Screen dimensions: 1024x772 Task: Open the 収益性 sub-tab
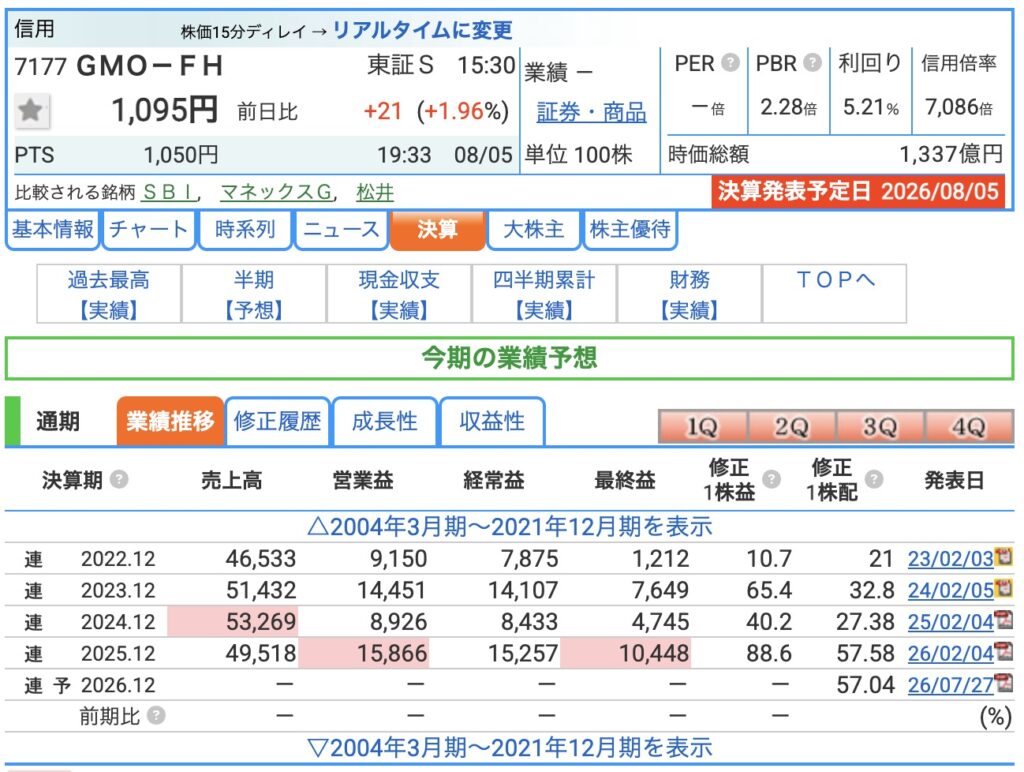(492, 421)
